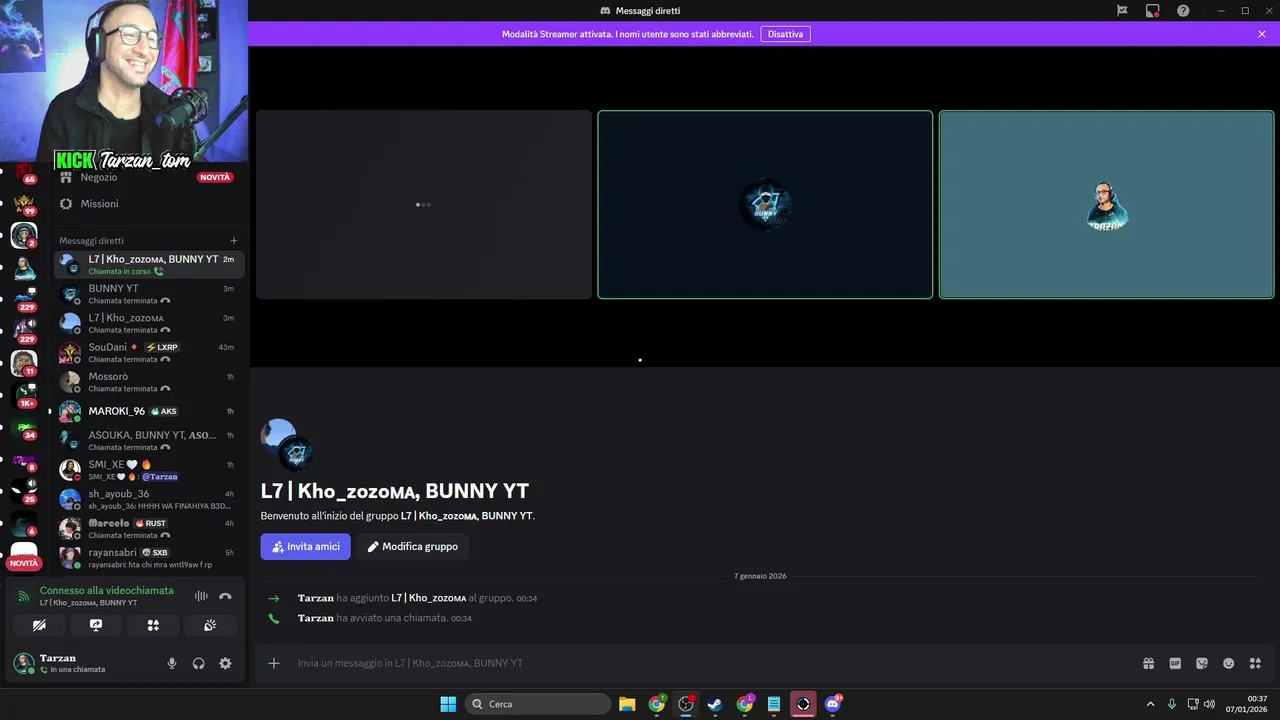Open sh_ayoub_36 conversation

(x=148, y=499)
